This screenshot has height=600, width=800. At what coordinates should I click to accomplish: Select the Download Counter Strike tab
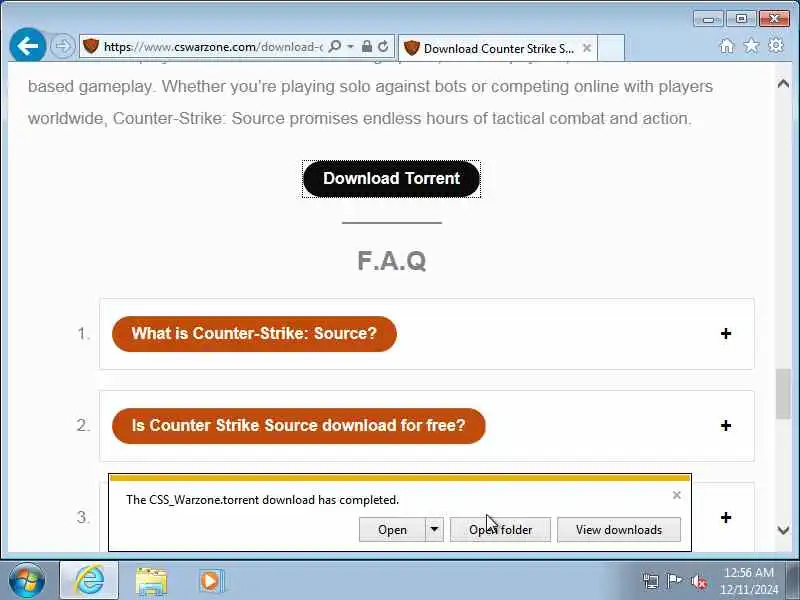click(498, 48)
